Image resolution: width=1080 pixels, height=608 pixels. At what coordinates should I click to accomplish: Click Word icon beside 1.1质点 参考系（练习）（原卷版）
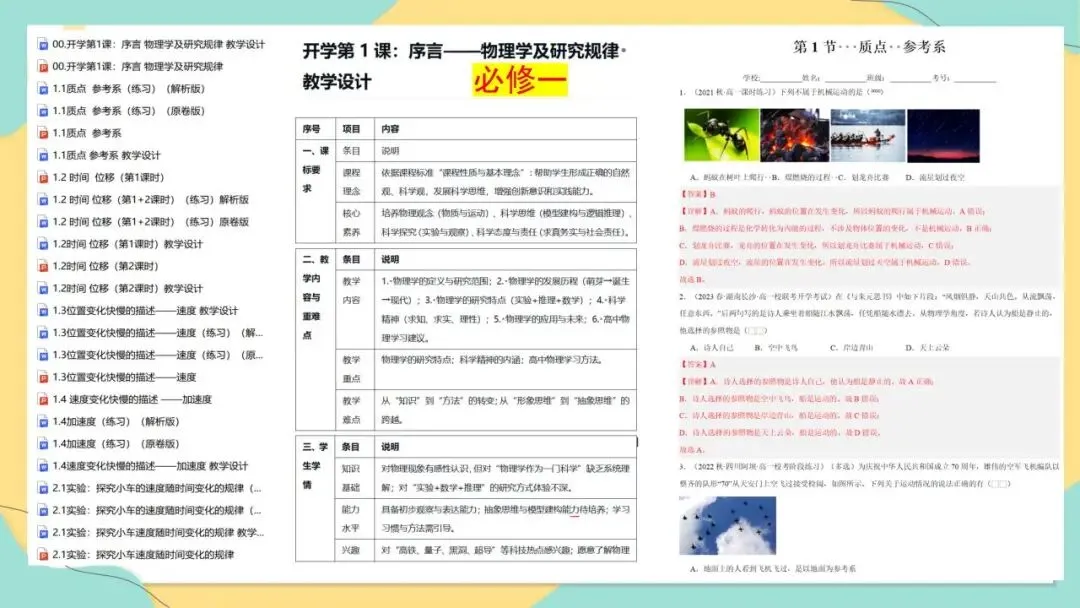click(x=43, y=111)
